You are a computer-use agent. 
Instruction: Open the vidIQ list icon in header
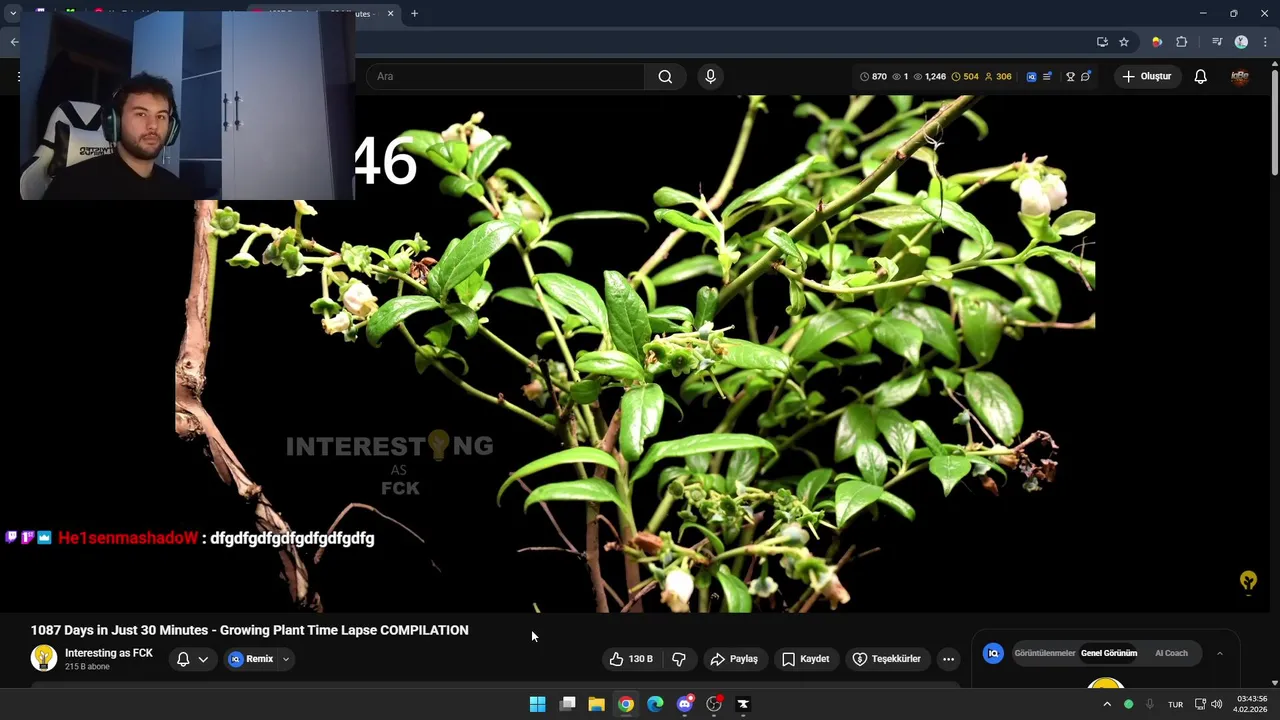pos(1047,77)
